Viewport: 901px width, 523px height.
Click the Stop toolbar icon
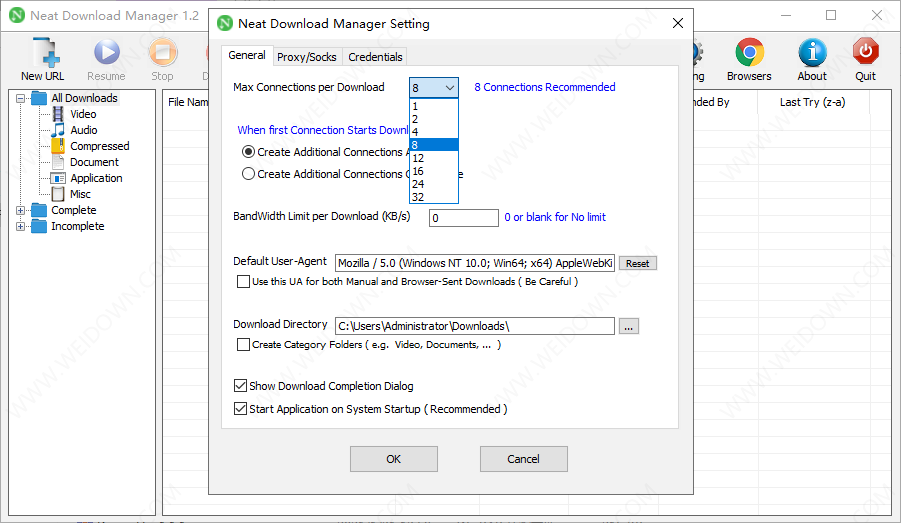point(163,52)
